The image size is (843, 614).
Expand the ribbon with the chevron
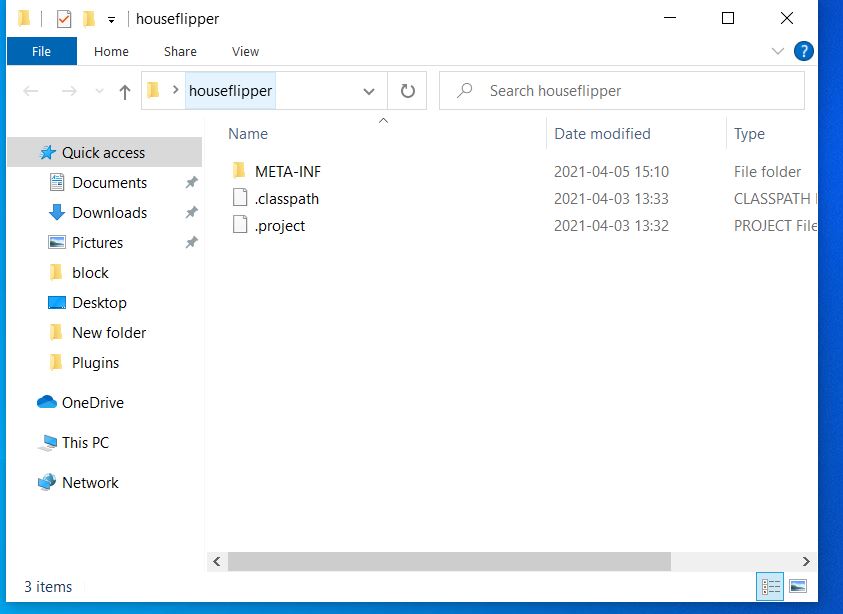point(777,52)
